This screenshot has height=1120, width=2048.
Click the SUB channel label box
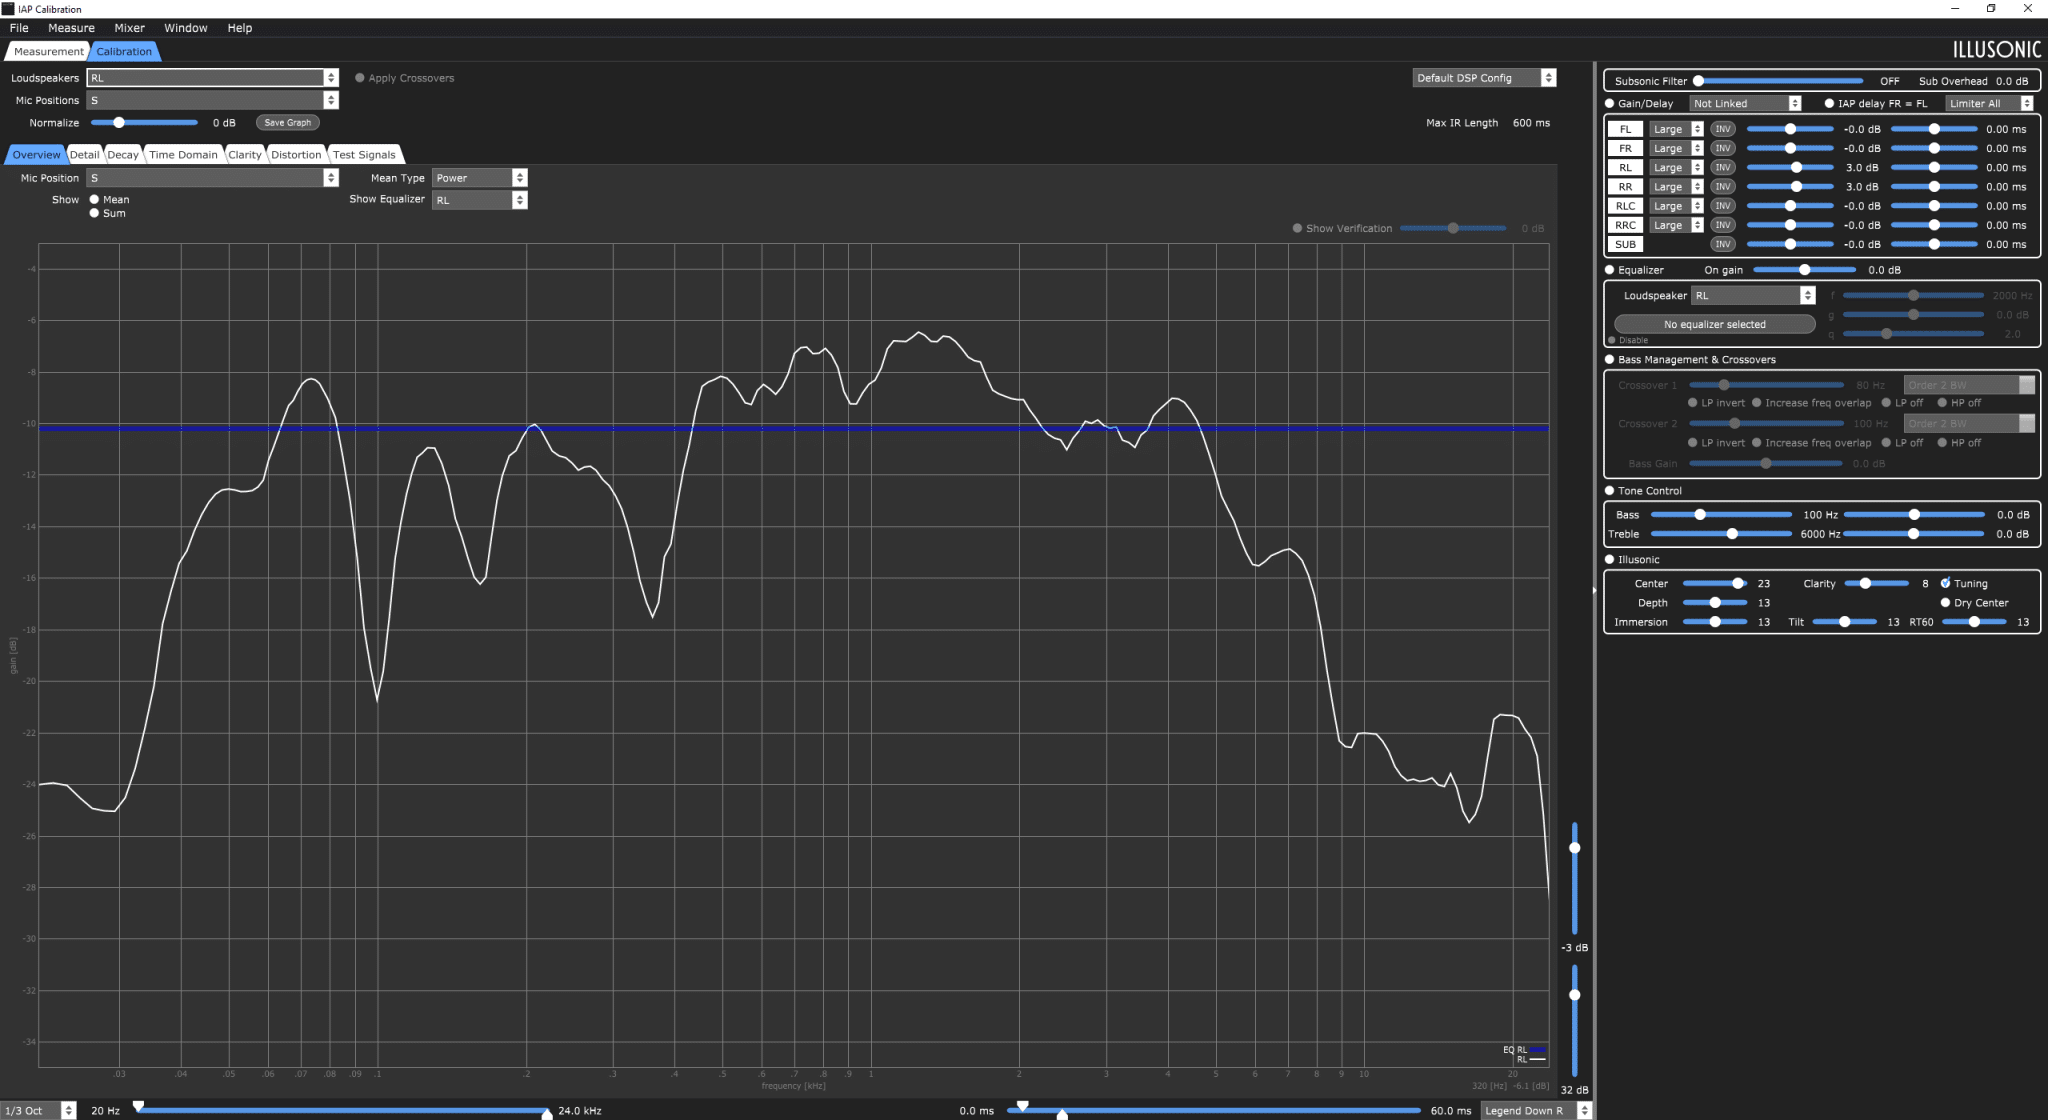(x=1625, y=244)
